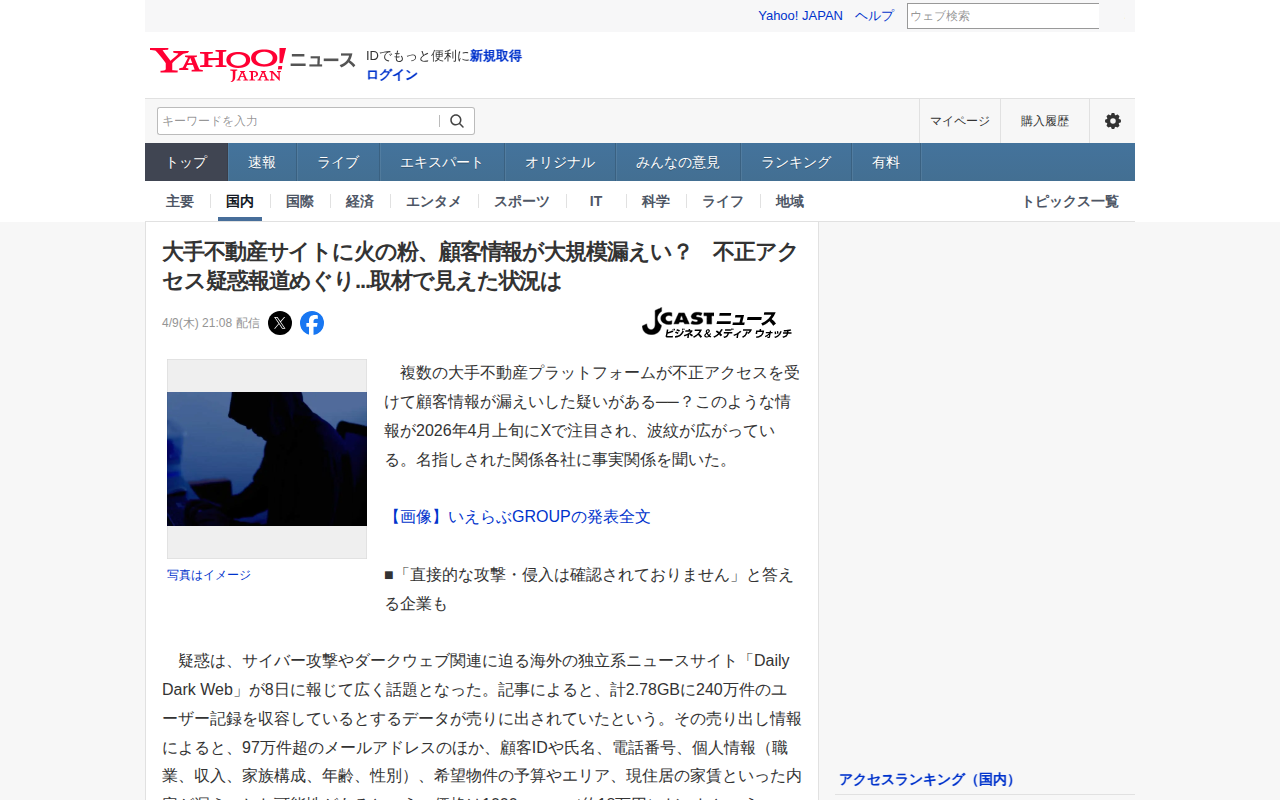
Task: Click the 写真はイメージ caption link
Action: coord(209,575)
